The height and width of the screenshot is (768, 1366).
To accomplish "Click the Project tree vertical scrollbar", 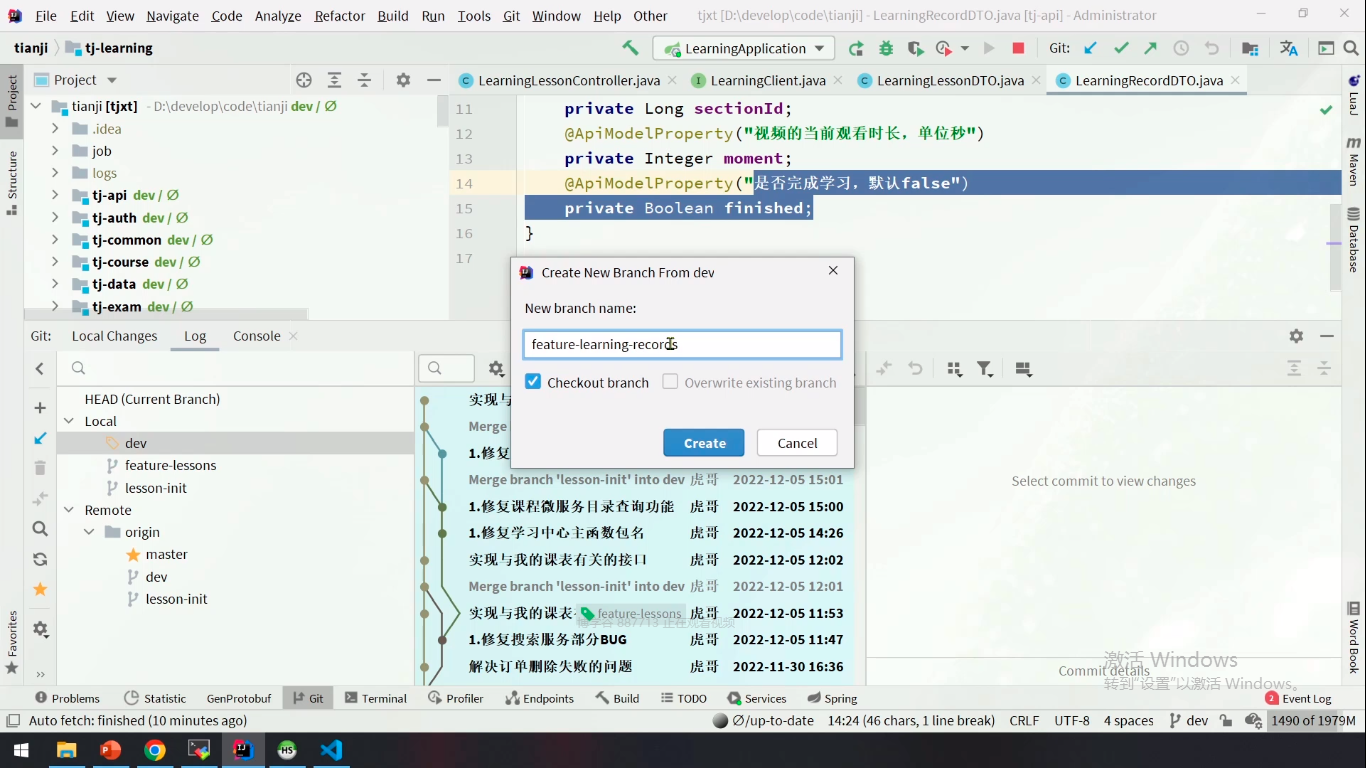I will 443,110.
